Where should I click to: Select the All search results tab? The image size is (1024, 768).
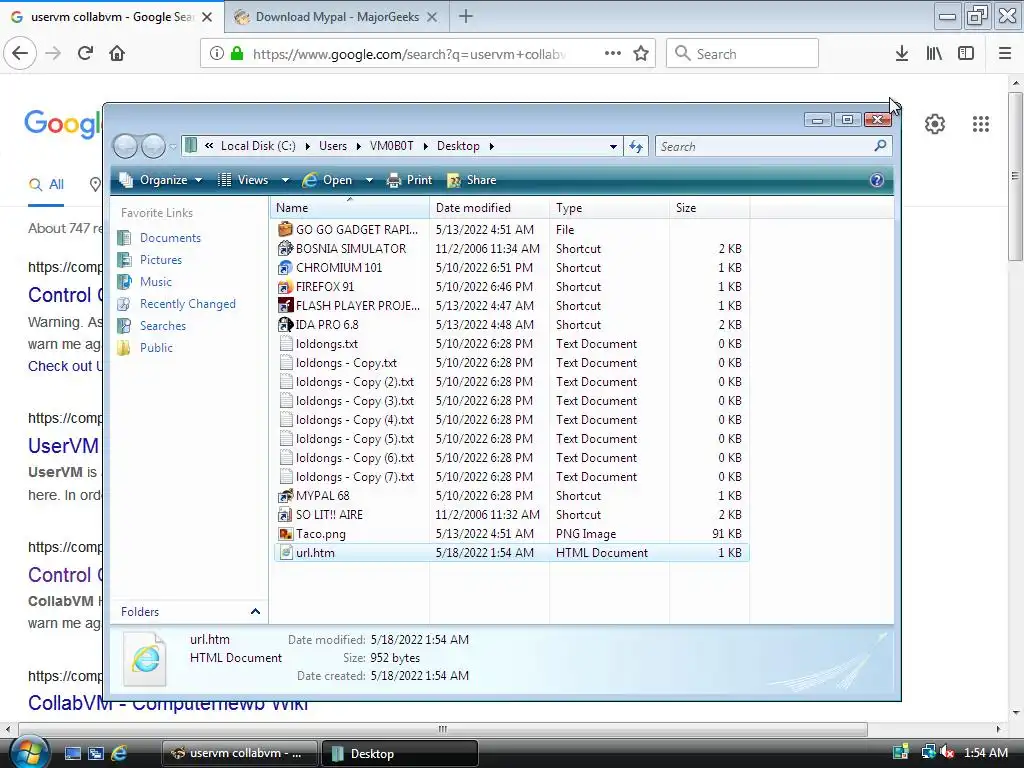(x=46, y=185)
